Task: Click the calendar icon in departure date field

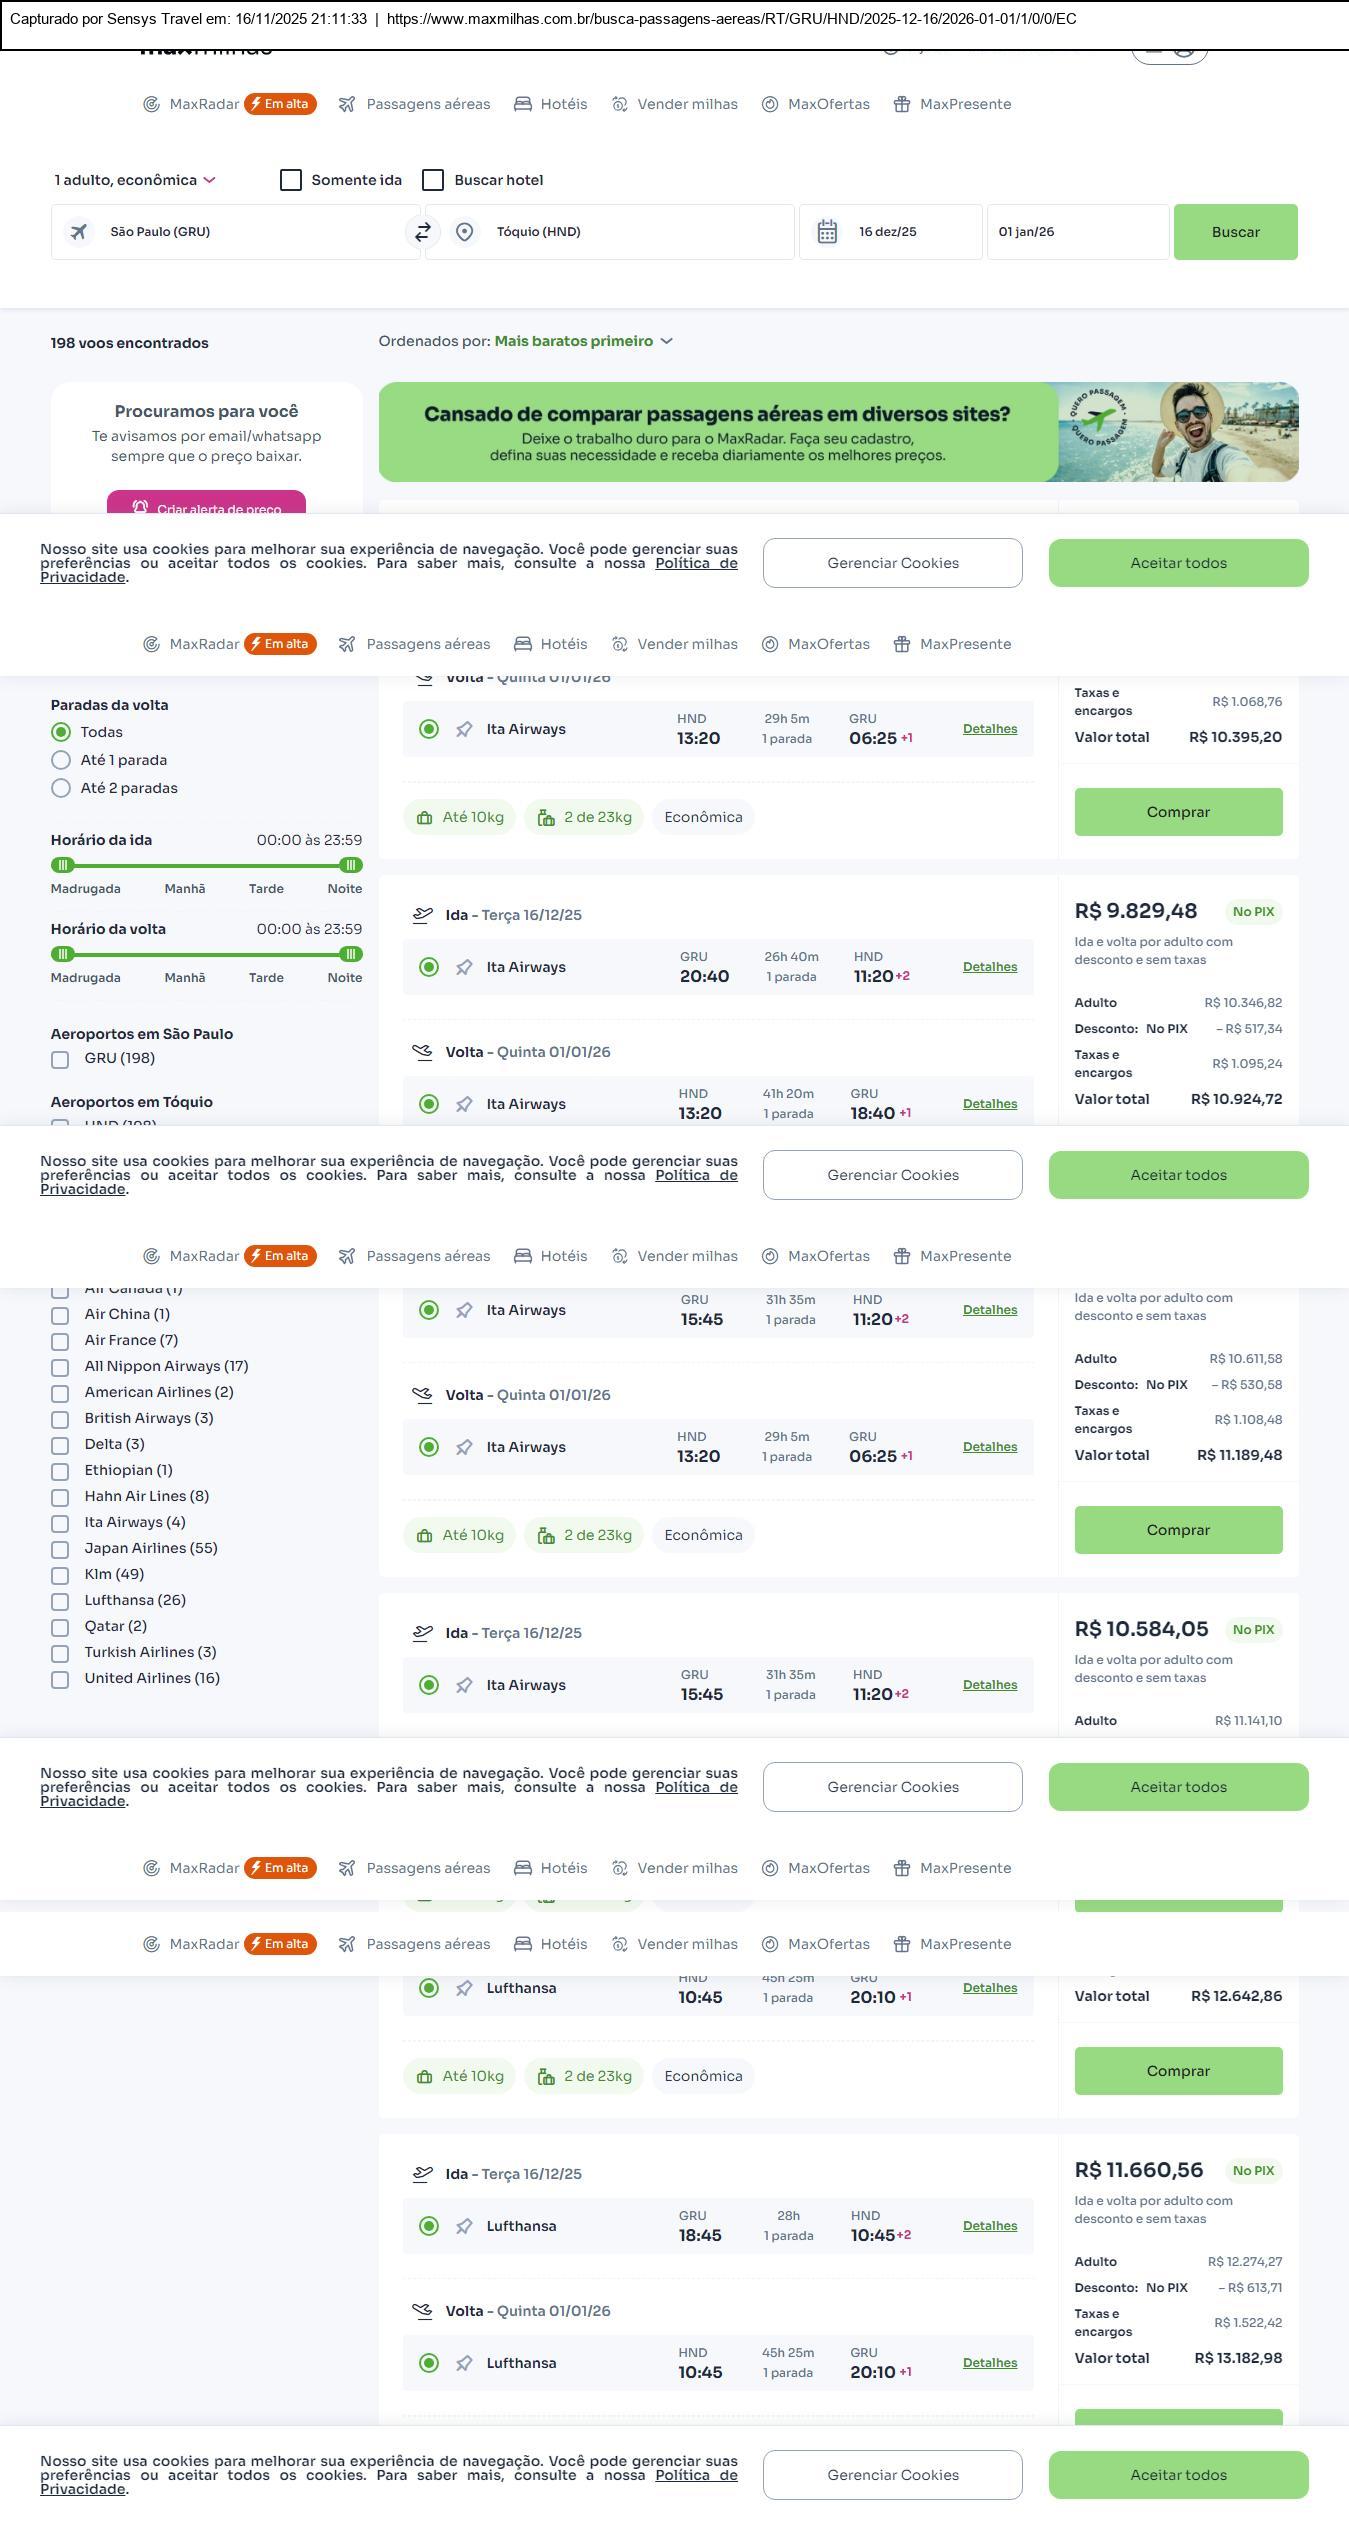Action: tap(827, 232)
